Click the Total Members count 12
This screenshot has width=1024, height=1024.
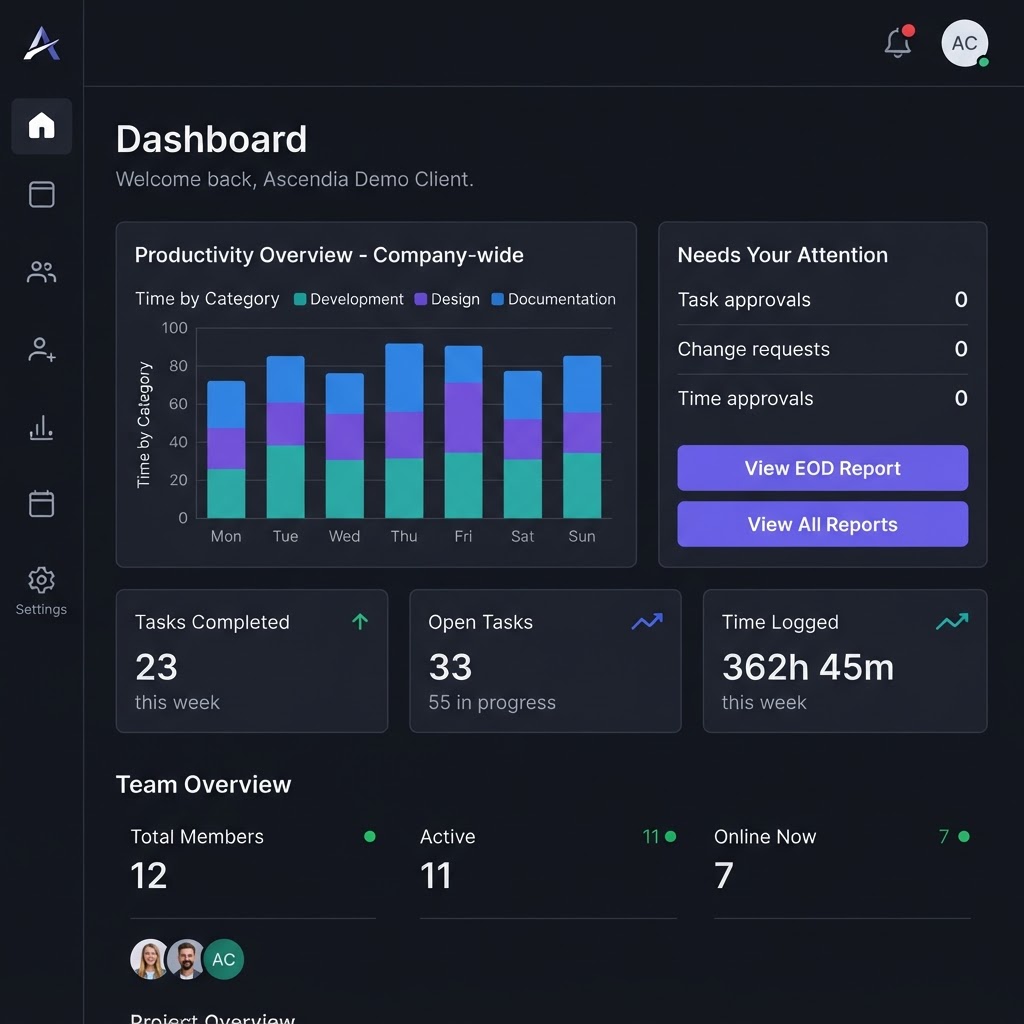(x=149, y=875)
